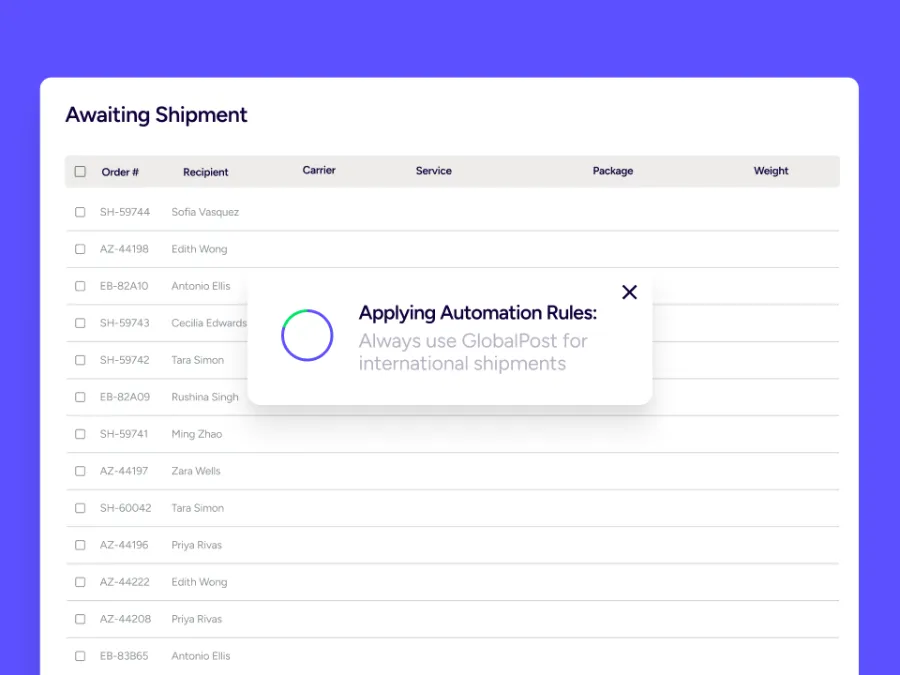The height and width of the screenshot is (675, 900).
Task: Click the Recipient column header
Action: (205, 172)
